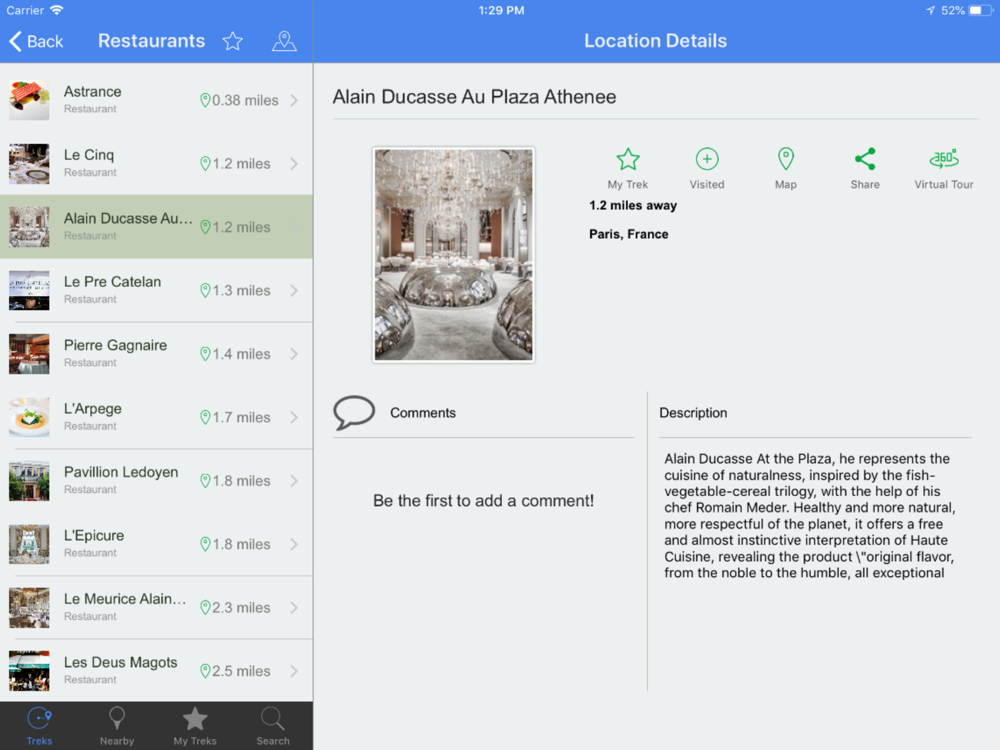Select the Astrance thumbnail image
The height and width of the screenshot is (750, 1000).
tap(29, 100)
